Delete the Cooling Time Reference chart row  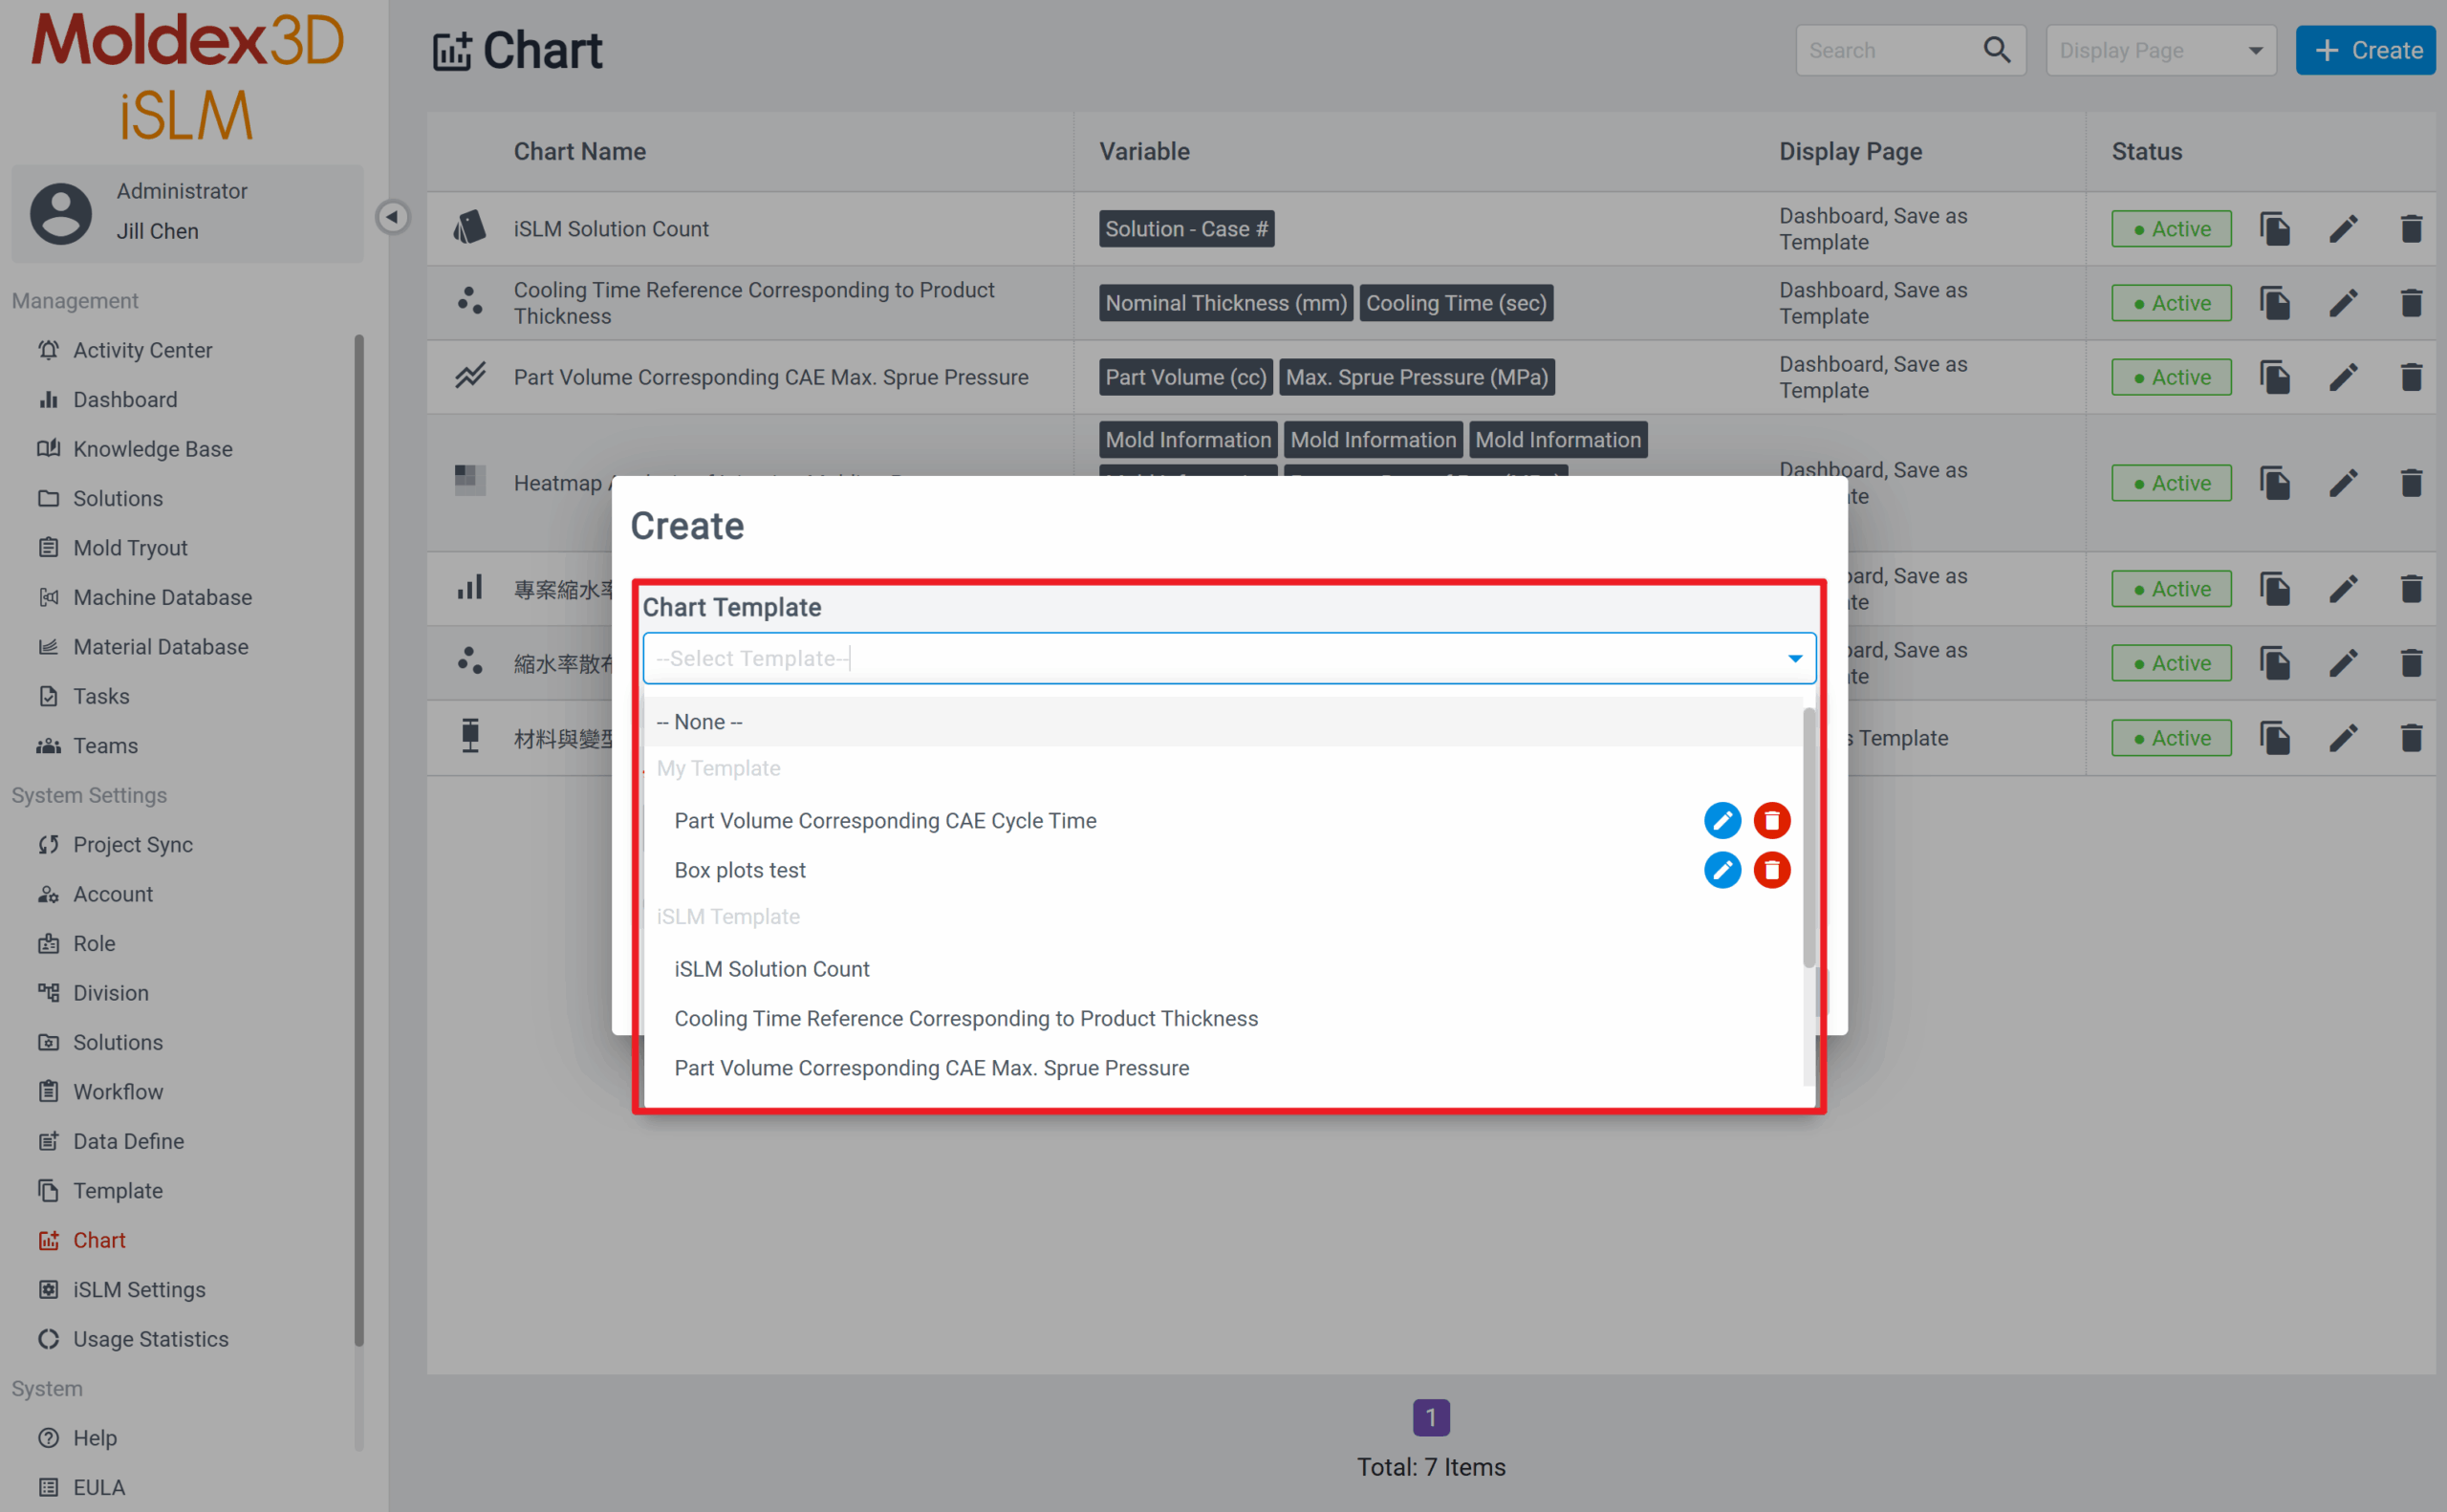point(2411,303)
